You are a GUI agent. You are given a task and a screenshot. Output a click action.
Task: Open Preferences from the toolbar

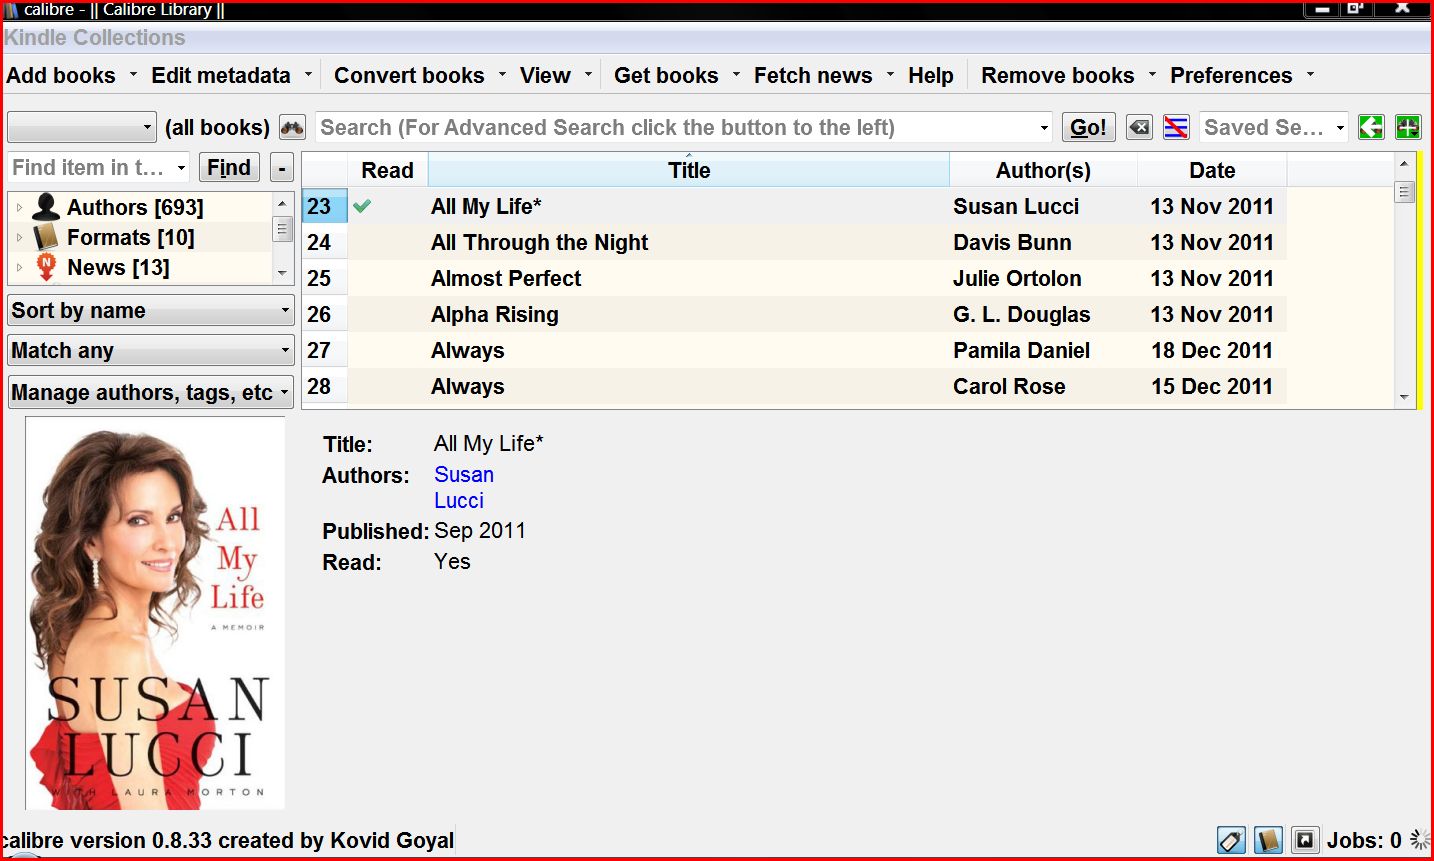point(1231,75)
